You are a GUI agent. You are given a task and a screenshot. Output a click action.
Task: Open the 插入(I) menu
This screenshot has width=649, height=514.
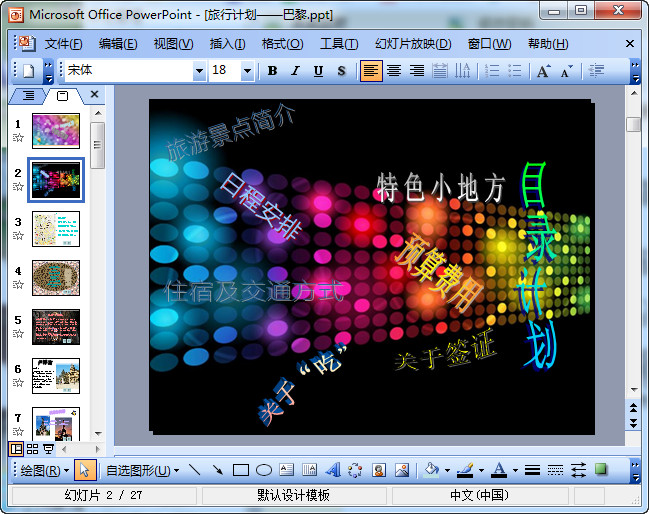coord(227,44)
